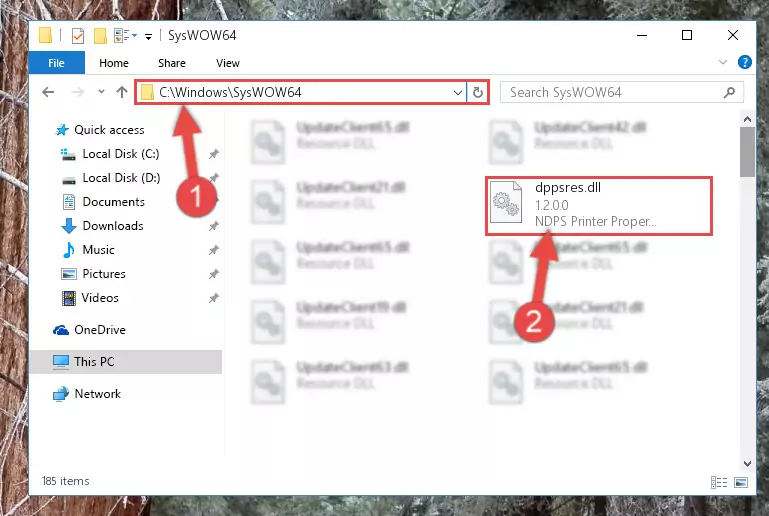Expand the ribbon with the chevron

[722, 62]
